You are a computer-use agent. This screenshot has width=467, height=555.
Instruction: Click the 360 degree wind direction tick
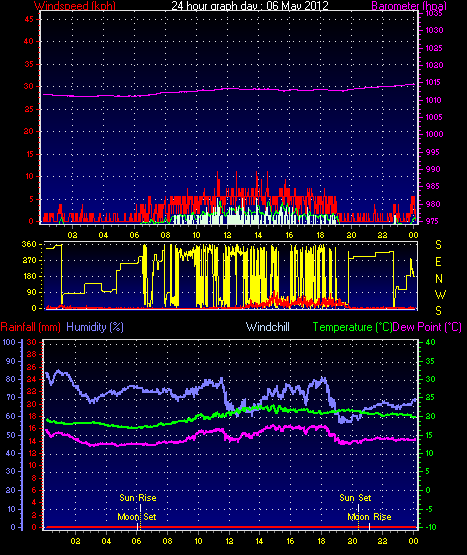click(29, 244)
